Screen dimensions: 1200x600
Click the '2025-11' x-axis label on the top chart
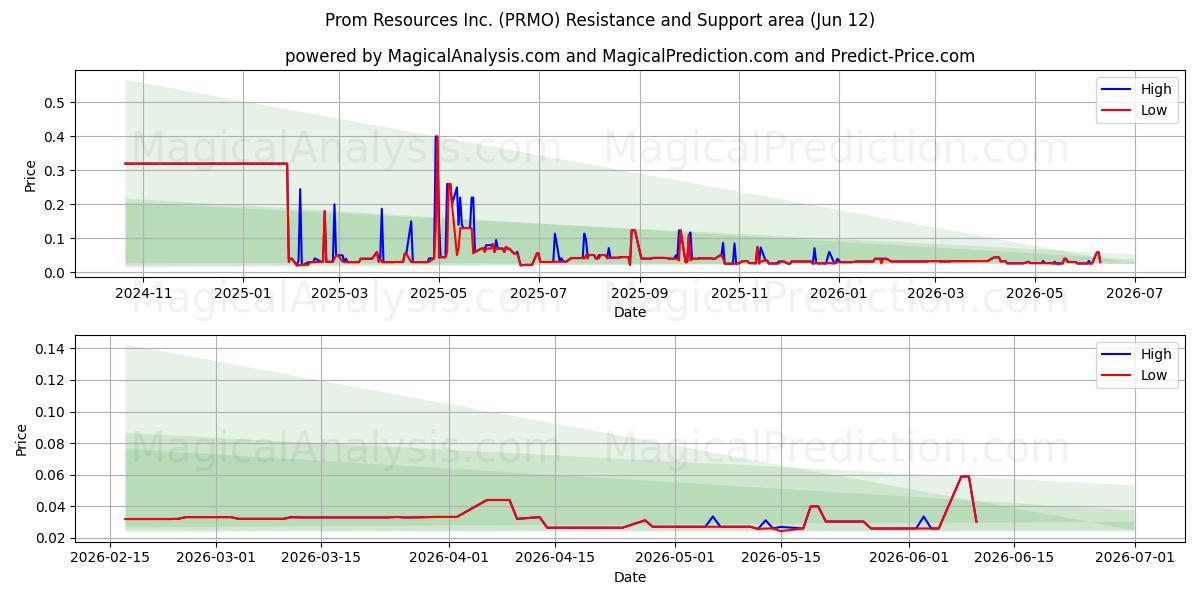pyautogui.click(x=741, y=293)
